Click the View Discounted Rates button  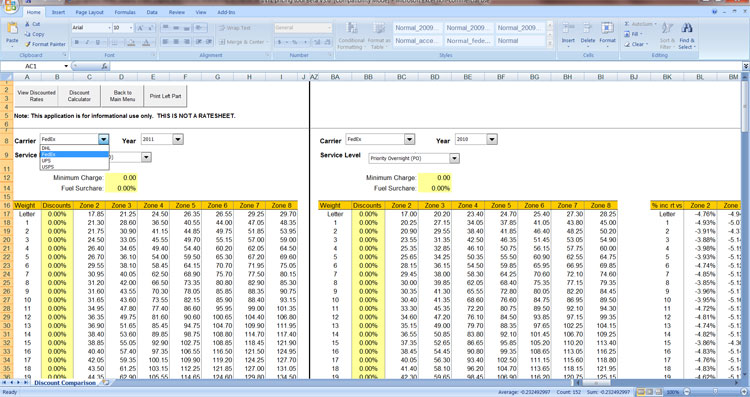click(36, 96)
